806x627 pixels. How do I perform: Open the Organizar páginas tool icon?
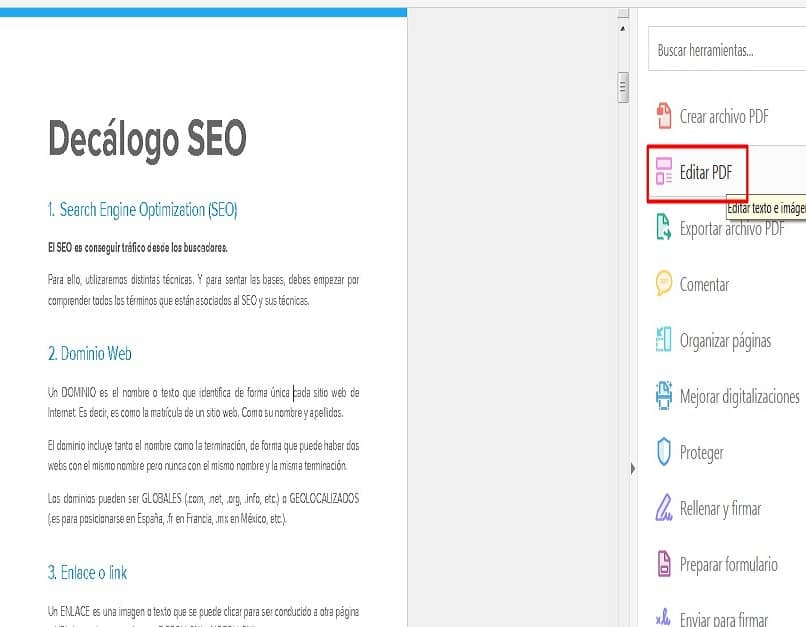click(664, 340)
